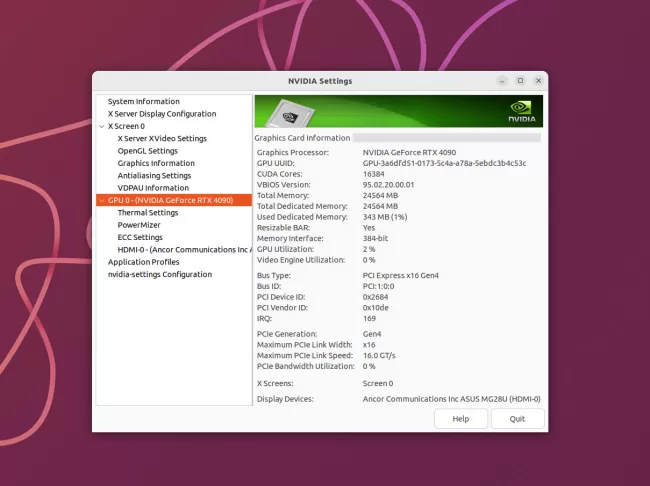650x486 pixels.
Task: Click Maximum PCIe Link Speed 16.0 GT/s
Action: tap(379, 355)
